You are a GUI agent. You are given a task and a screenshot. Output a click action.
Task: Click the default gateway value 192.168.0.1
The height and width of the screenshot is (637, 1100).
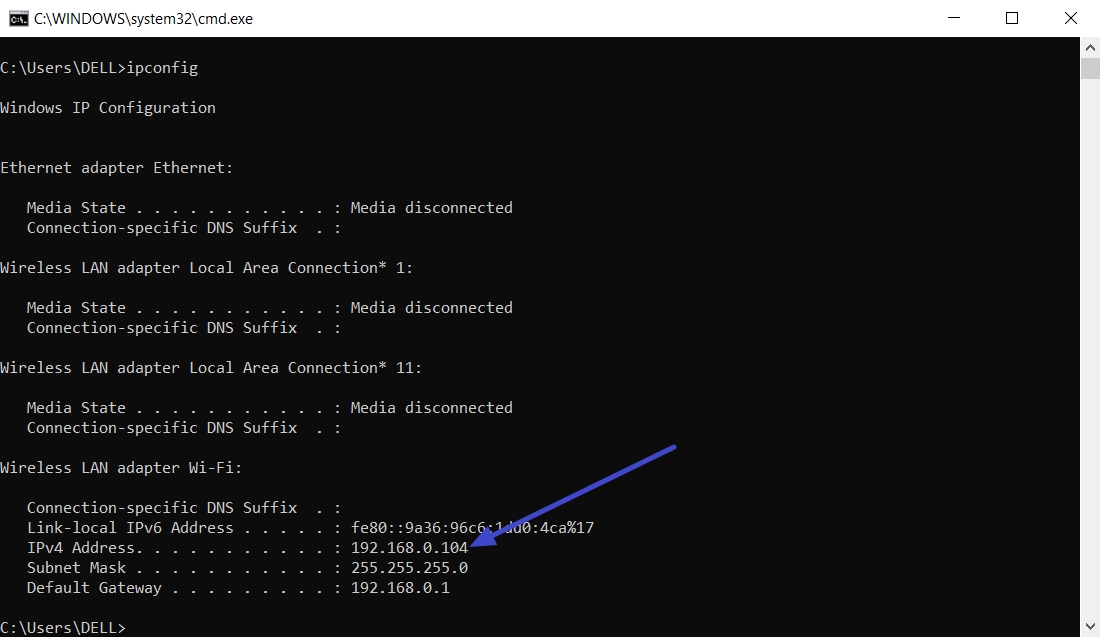pyautogui.click(x=400, y=588)
